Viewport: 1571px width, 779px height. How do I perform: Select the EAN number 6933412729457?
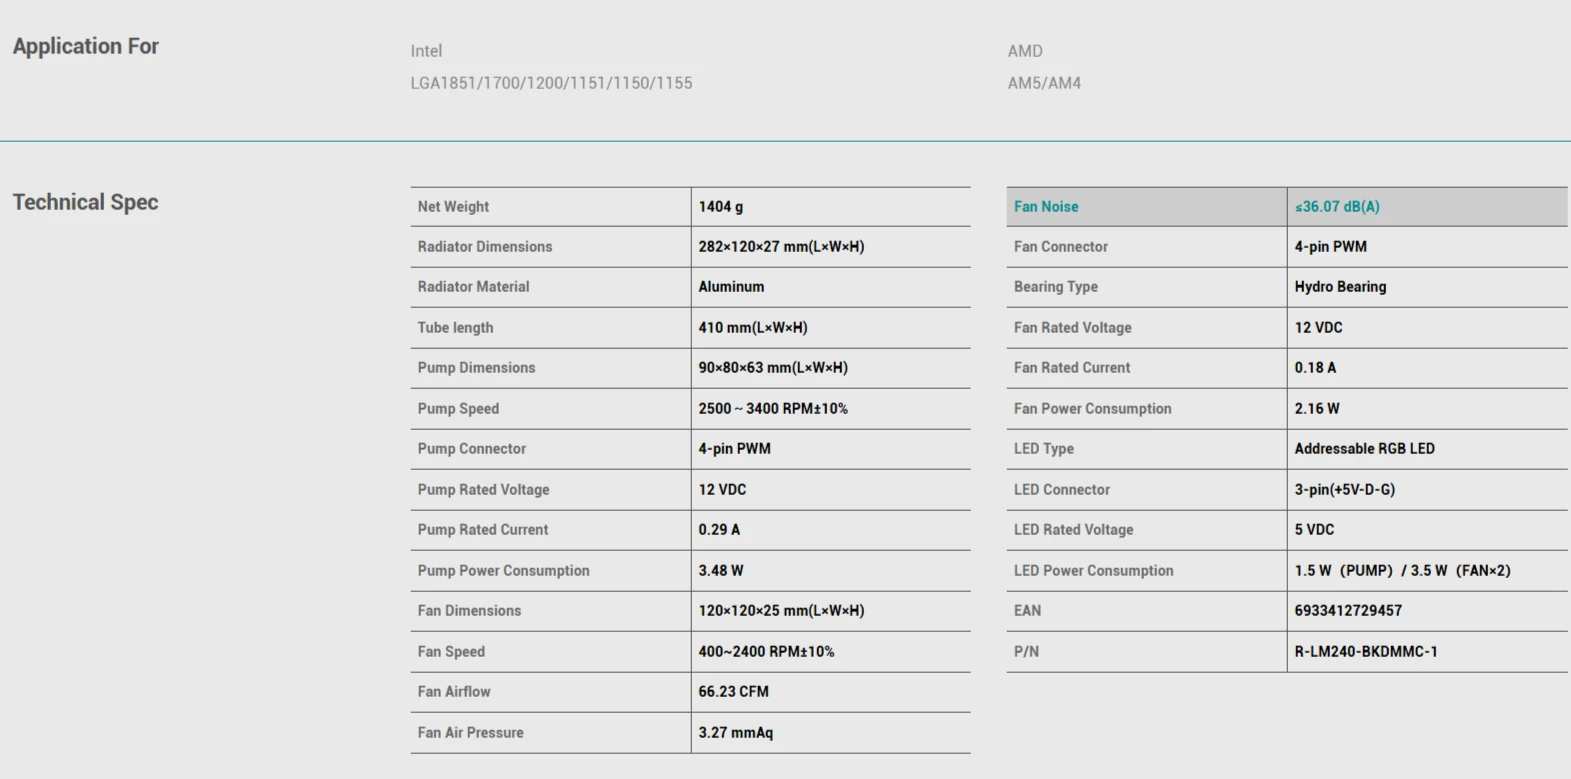pyautogui.click(x=1348, y=611)
